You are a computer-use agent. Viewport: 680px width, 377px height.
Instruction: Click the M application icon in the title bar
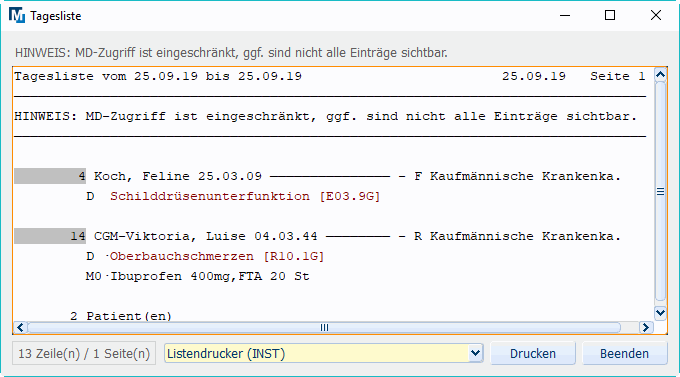pyautogui.click(x=17, y=16)
